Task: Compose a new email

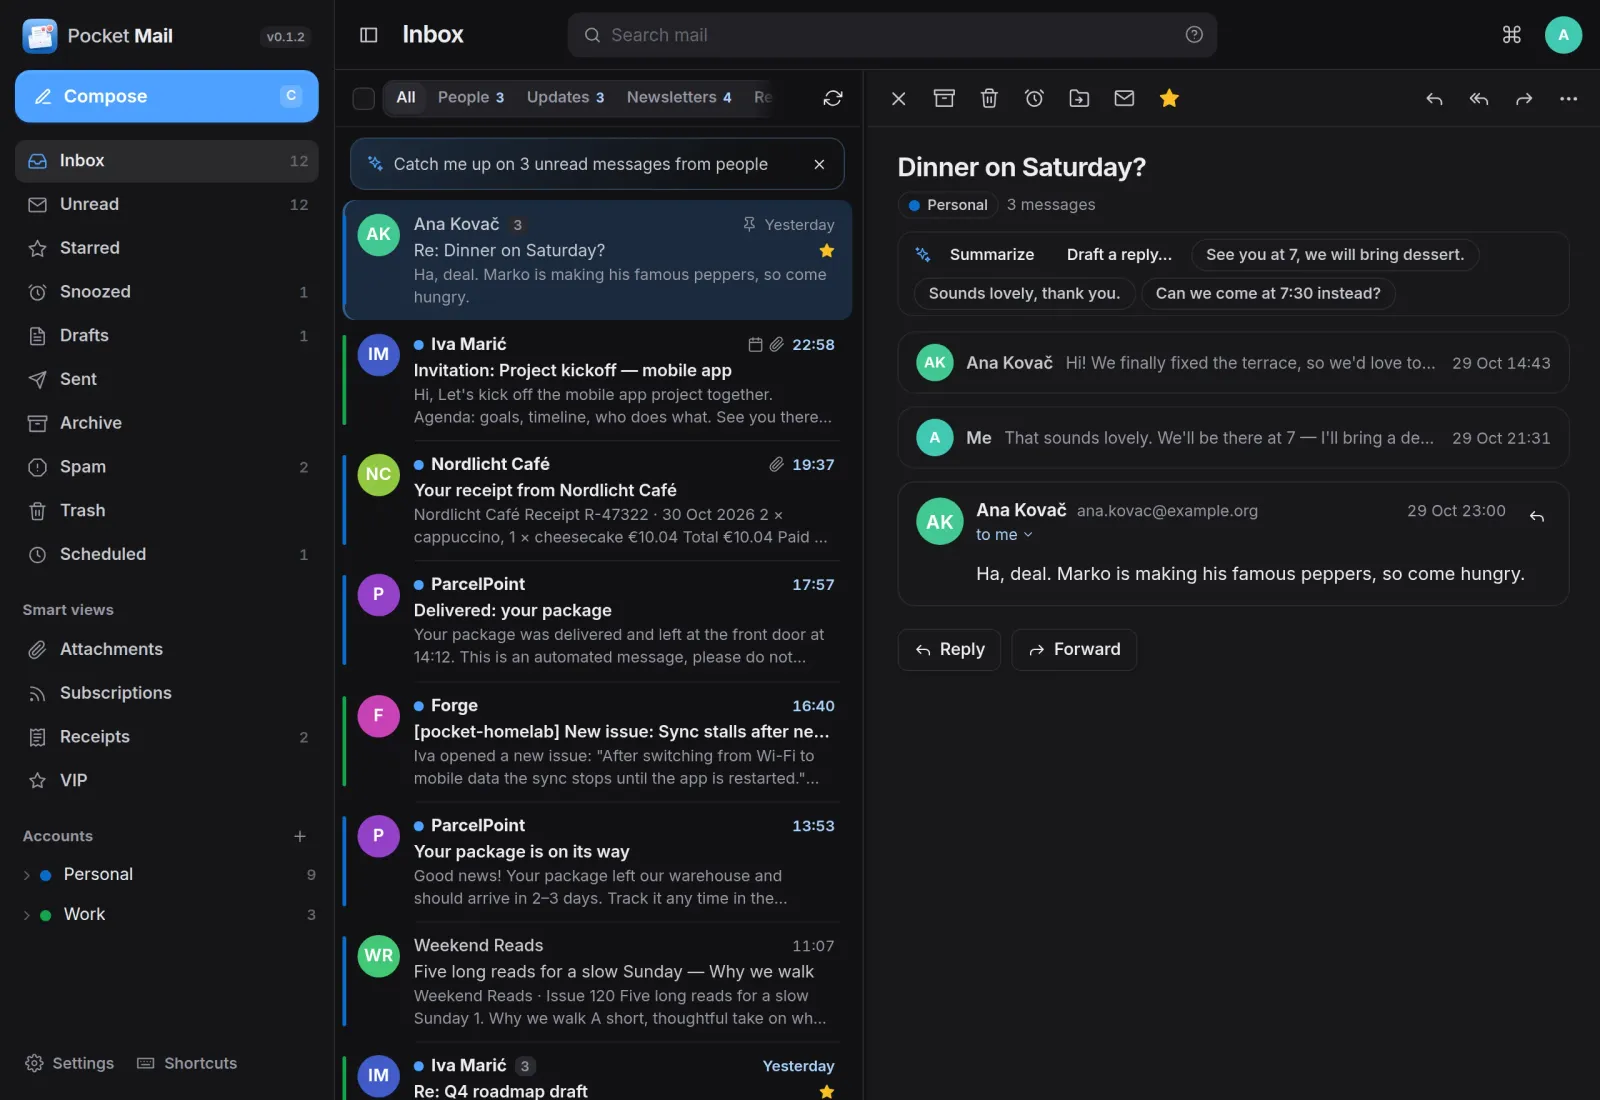Action: point(167,96)
